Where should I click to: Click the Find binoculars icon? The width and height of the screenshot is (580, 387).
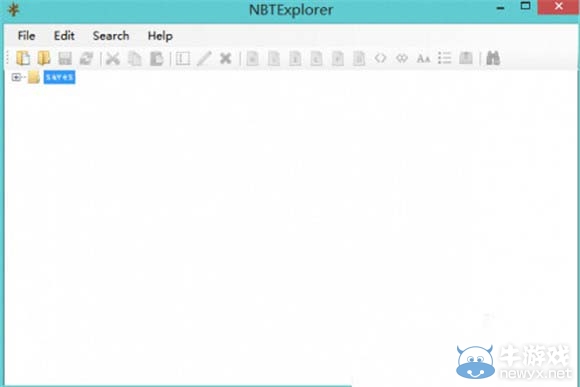(x=493, y=58)
